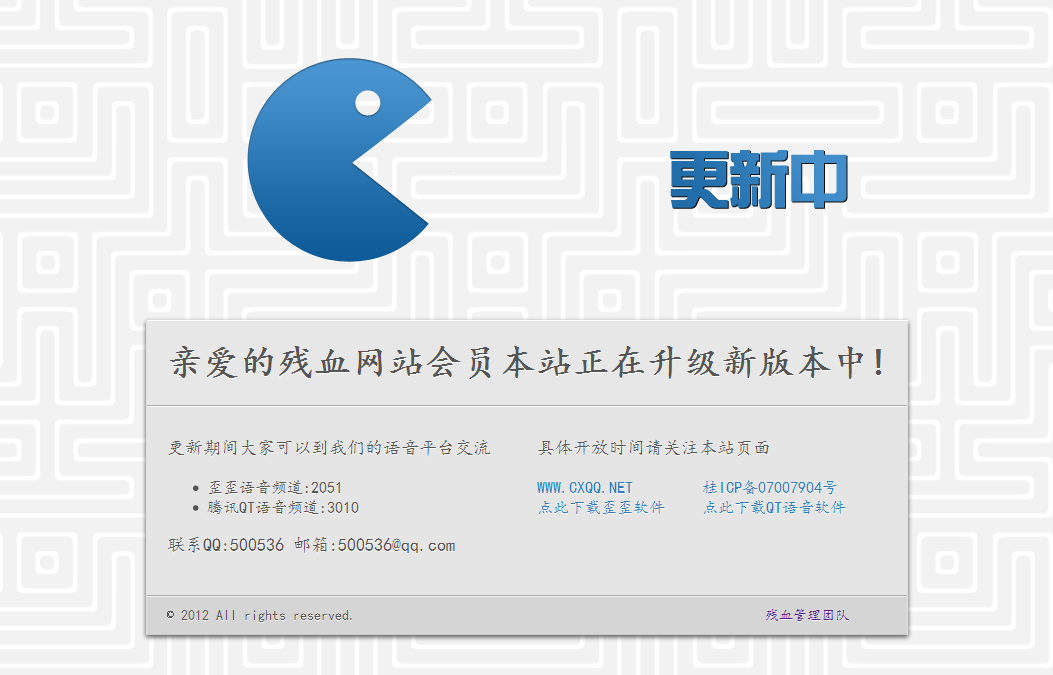The width and height of the screenshot is (1053, 675).
Task: Click 点此下载QT语音软件 download link
Action: pyautogui.click(x=775, y=507)
